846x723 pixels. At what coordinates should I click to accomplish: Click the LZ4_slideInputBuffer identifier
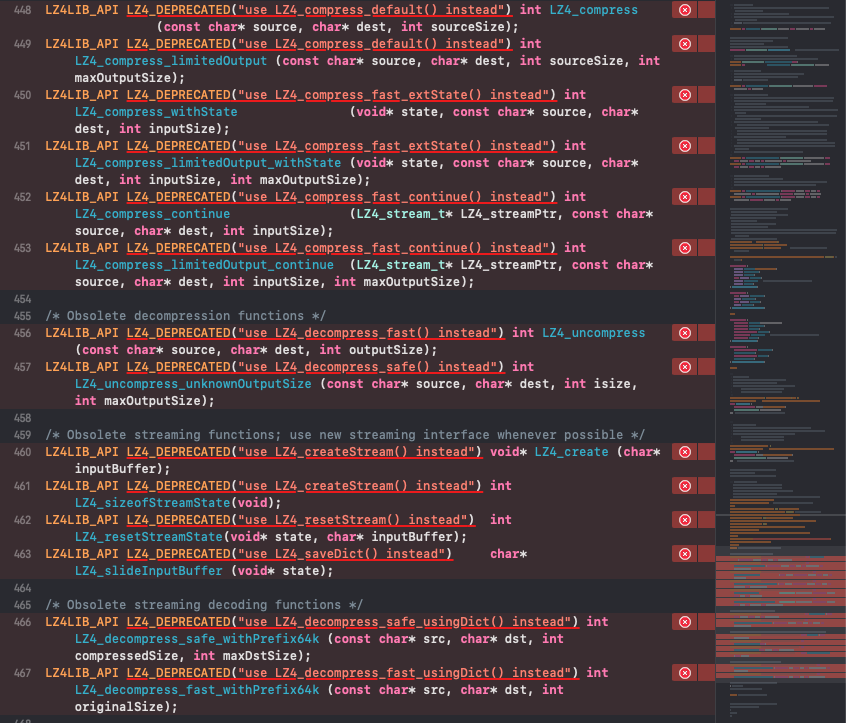148,571
